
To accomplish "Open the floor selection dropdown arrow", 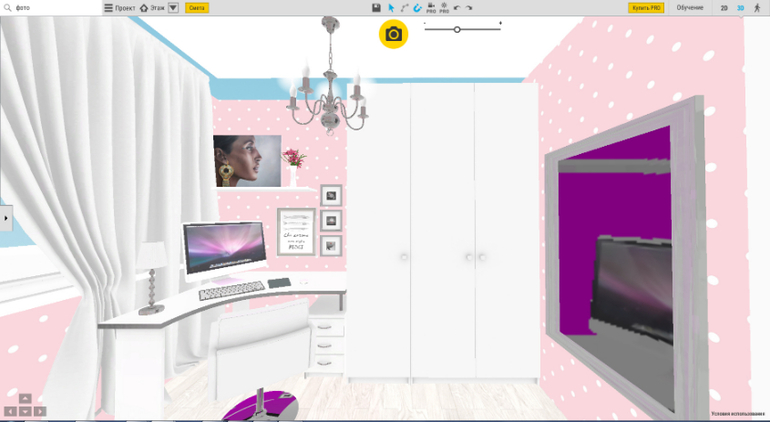I will (173, 8).
